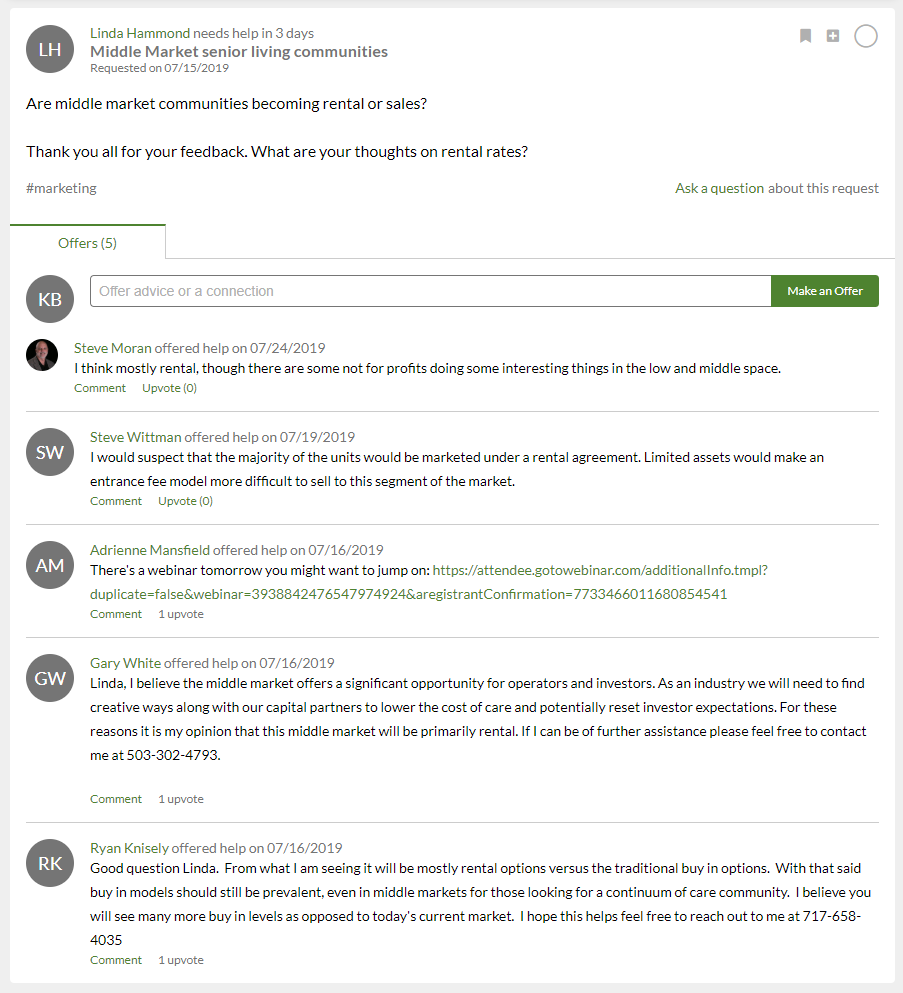Open Linda Hammond's LH avatar
Image resolution: width=903 pixels, height=993 pixels.
click(50, 49)
